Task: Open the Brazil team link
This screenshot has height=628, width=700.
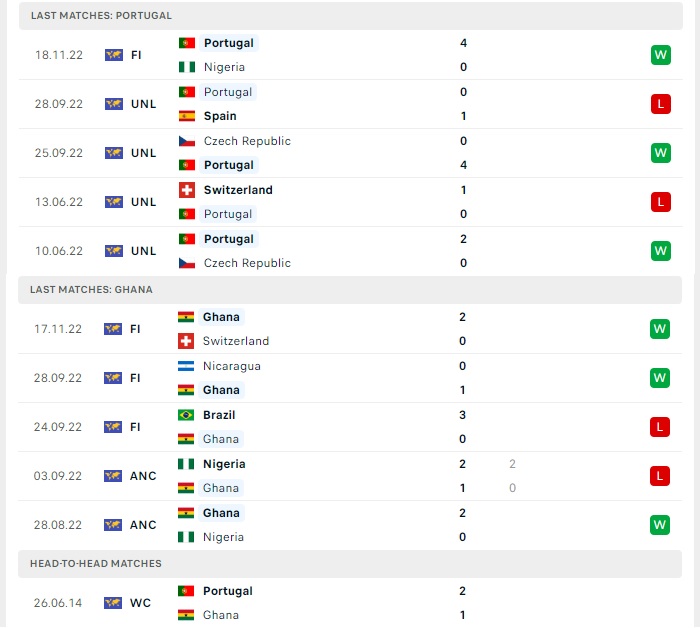Action: (x=219, y=415)
